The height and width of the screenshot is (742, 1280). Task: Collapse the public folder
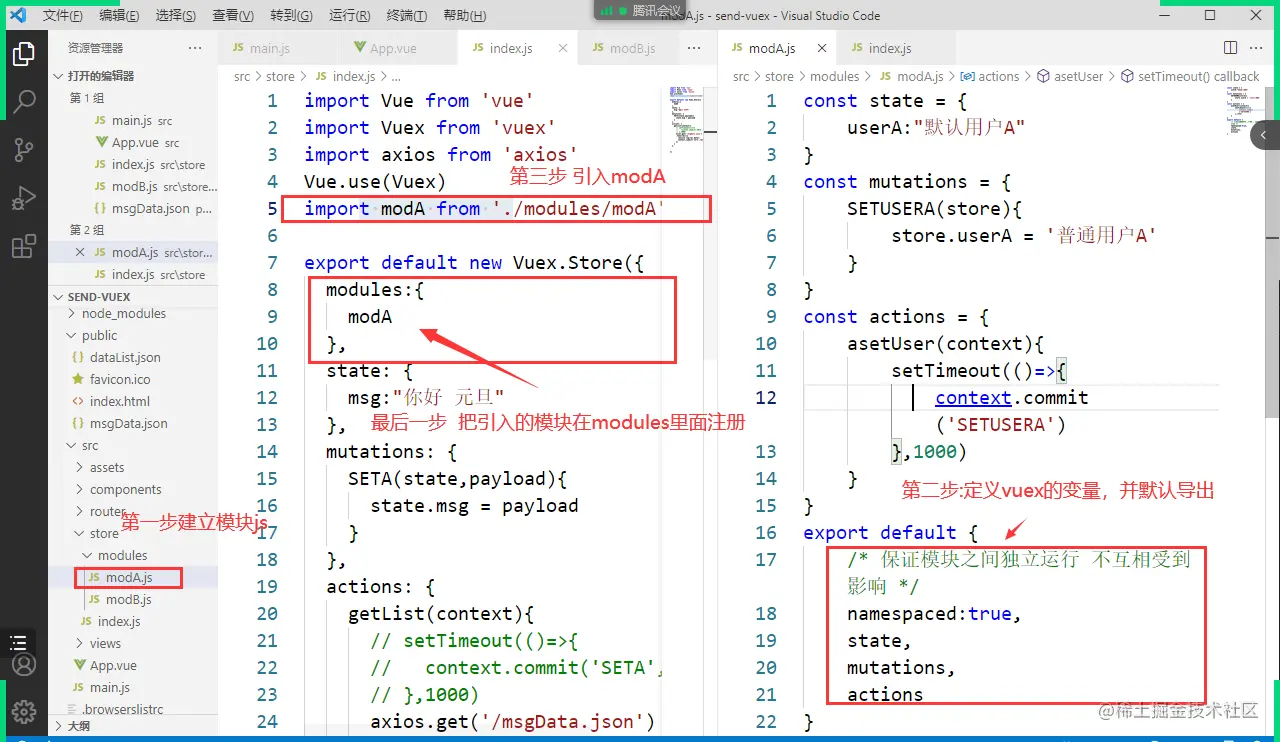(x=99, y=336)
